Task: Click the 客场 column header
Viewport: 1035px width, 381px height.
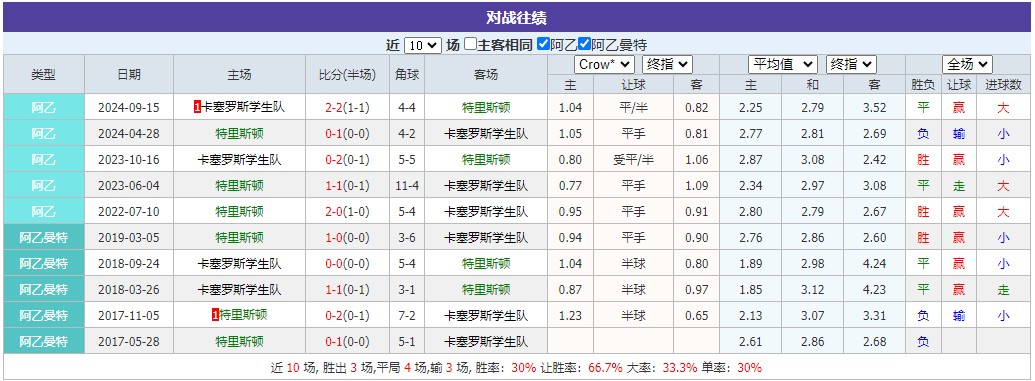Action: (486, 75)
